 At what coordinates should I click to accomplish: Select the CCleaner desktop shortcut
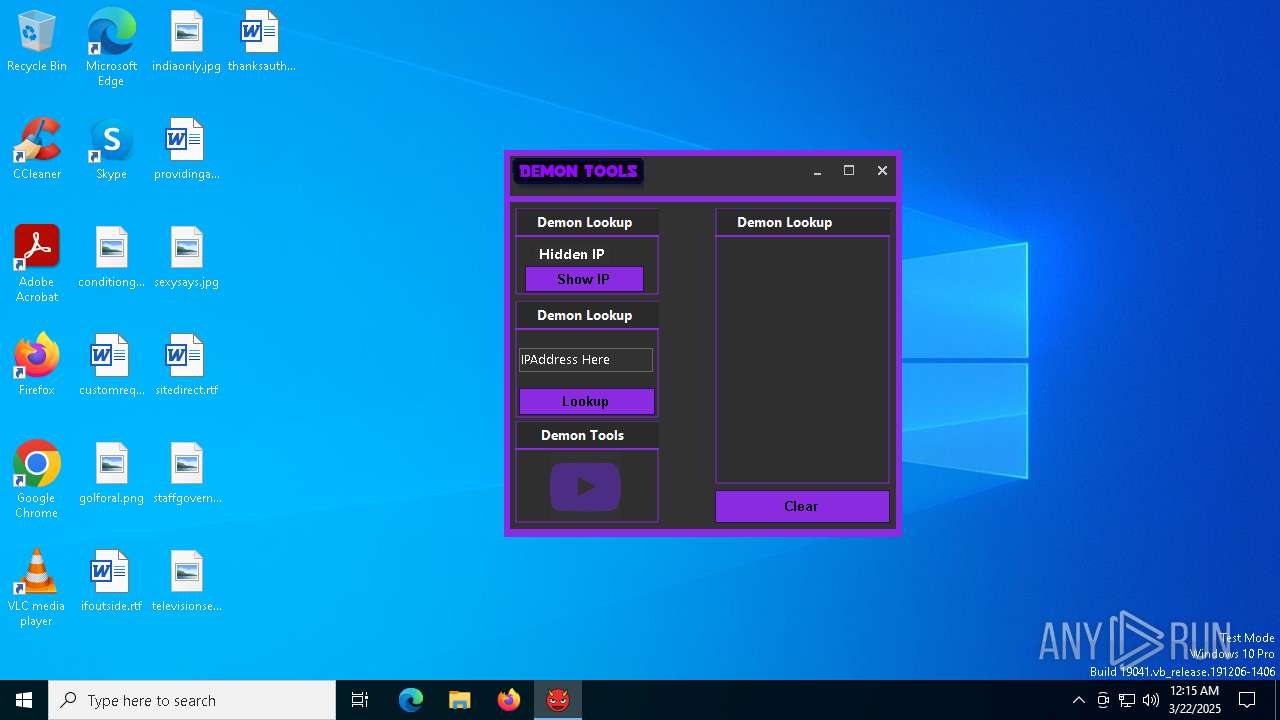pos(37,150)
